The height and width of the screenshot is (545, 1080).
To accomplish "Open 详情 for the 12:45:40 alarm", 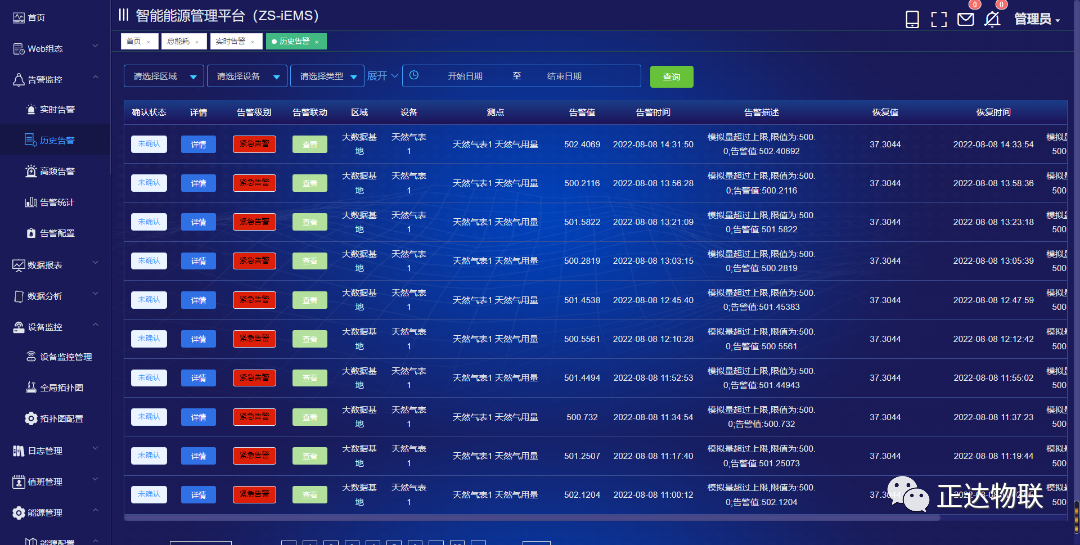I will (x=198, y=300).
